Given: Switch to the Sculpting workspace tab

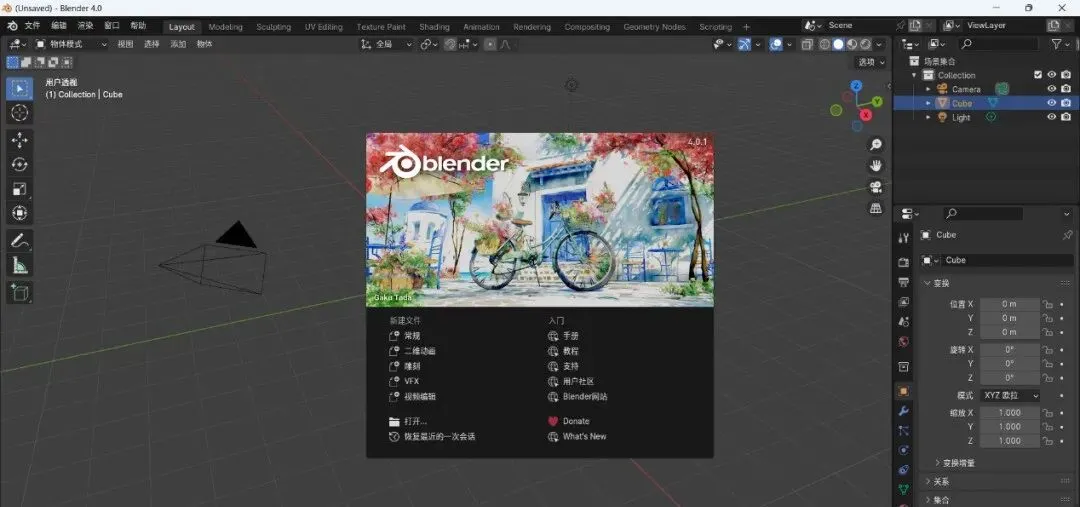Looking at the screenshot, I should [273, 27].
